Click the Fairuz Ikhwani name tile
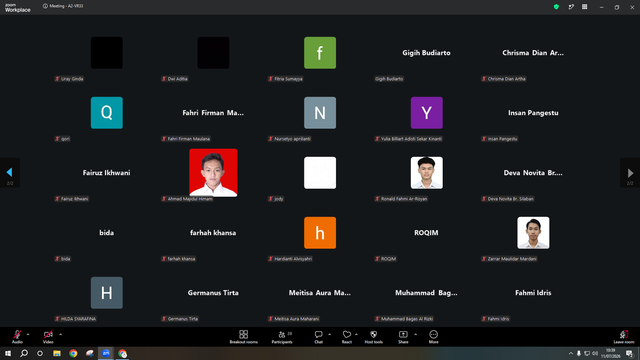 [x=107, y=173]
